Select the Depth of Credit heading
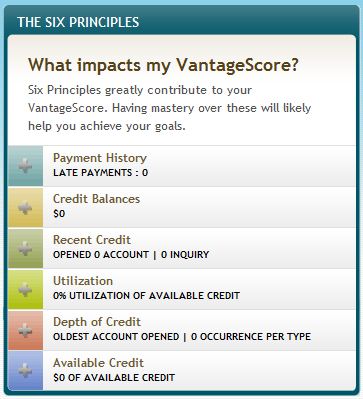This screenshot has height=399, width=363. point(97,322)
